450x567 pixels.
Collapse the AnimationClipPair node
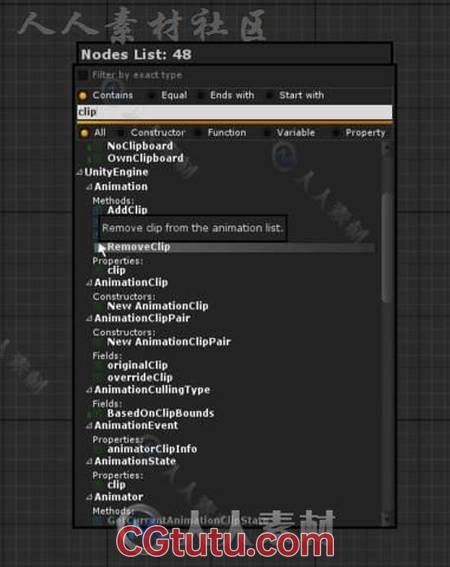pos(89,319)
